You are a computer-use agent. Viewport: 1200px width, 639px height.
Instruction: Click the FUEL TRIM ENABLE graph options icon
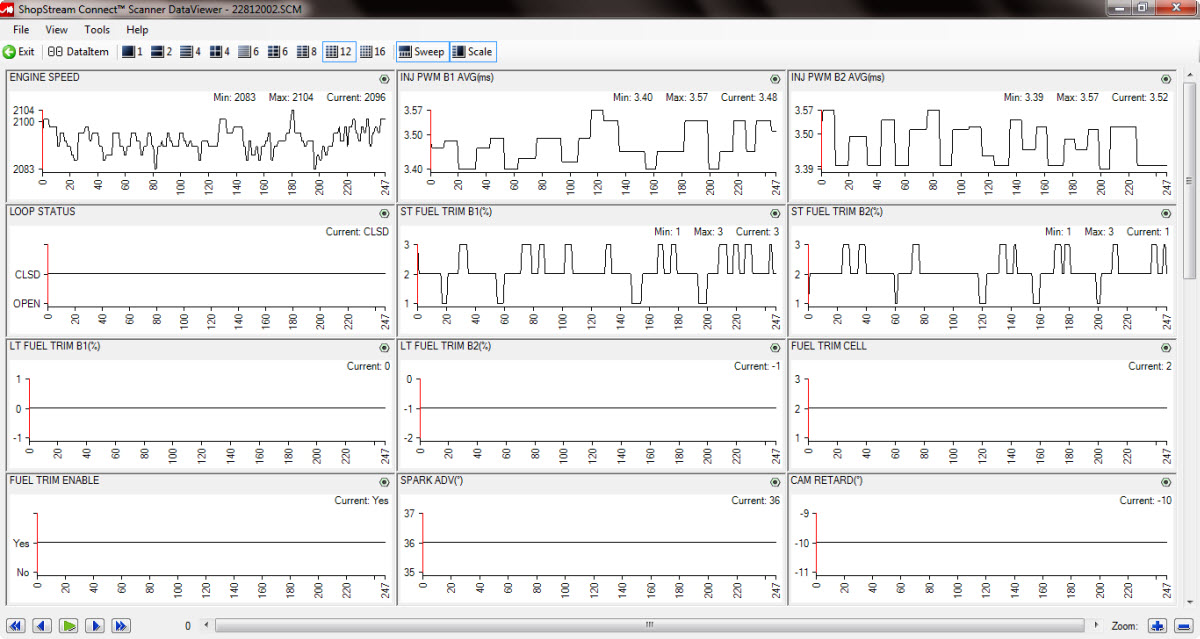pos(384,481)
